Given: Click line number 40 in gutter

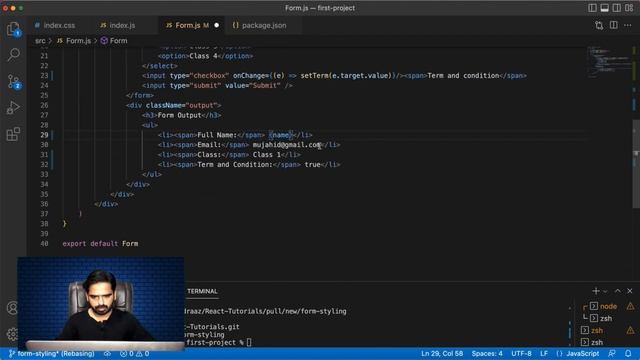Looking at the screenshot, I should tap(44, 244).
